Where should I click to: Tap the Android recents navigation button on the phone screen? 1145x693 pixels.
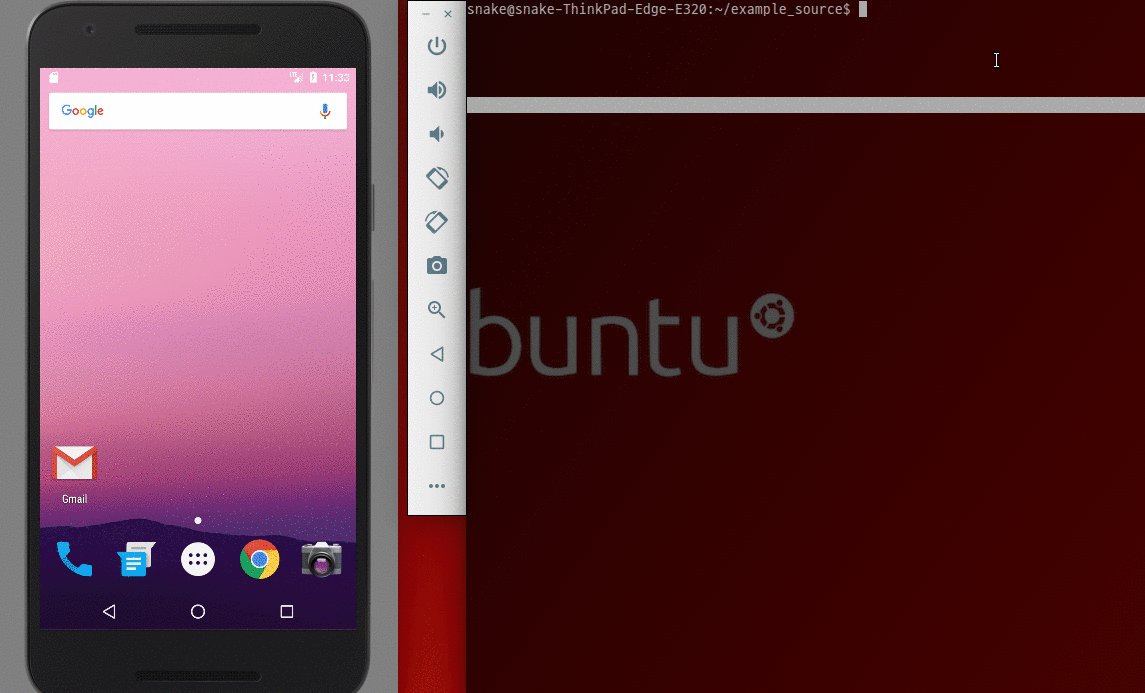coord(287,611)
